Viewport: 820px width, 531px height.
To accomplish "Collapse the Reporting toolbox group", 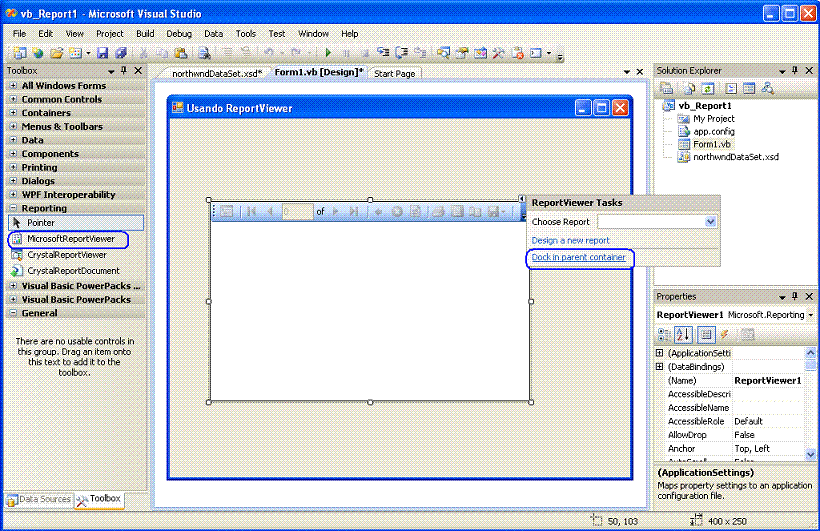I will (x=13, y=208).
